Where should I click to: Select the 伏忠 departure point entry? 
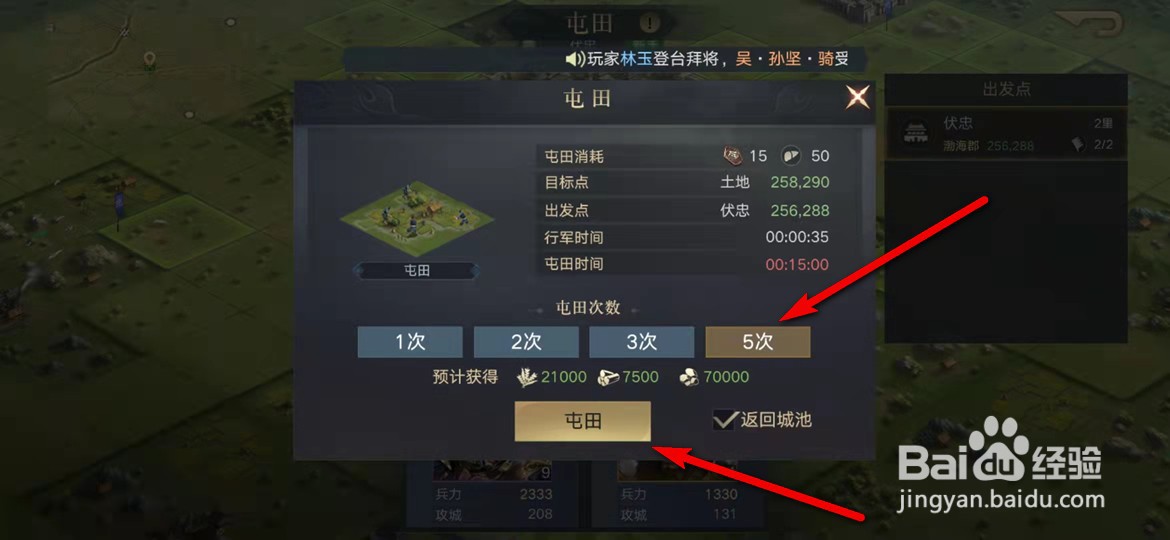point(1006,134)
